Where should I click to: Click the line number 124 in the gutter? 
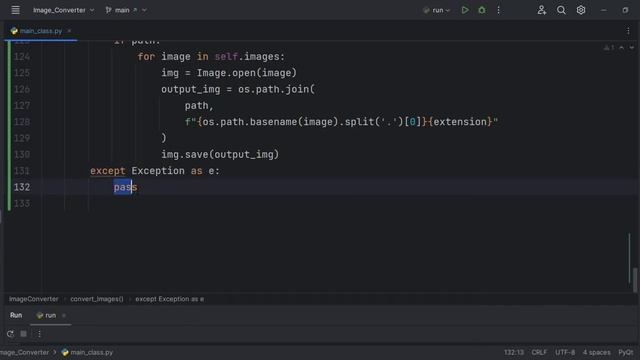tap(22, 56)
